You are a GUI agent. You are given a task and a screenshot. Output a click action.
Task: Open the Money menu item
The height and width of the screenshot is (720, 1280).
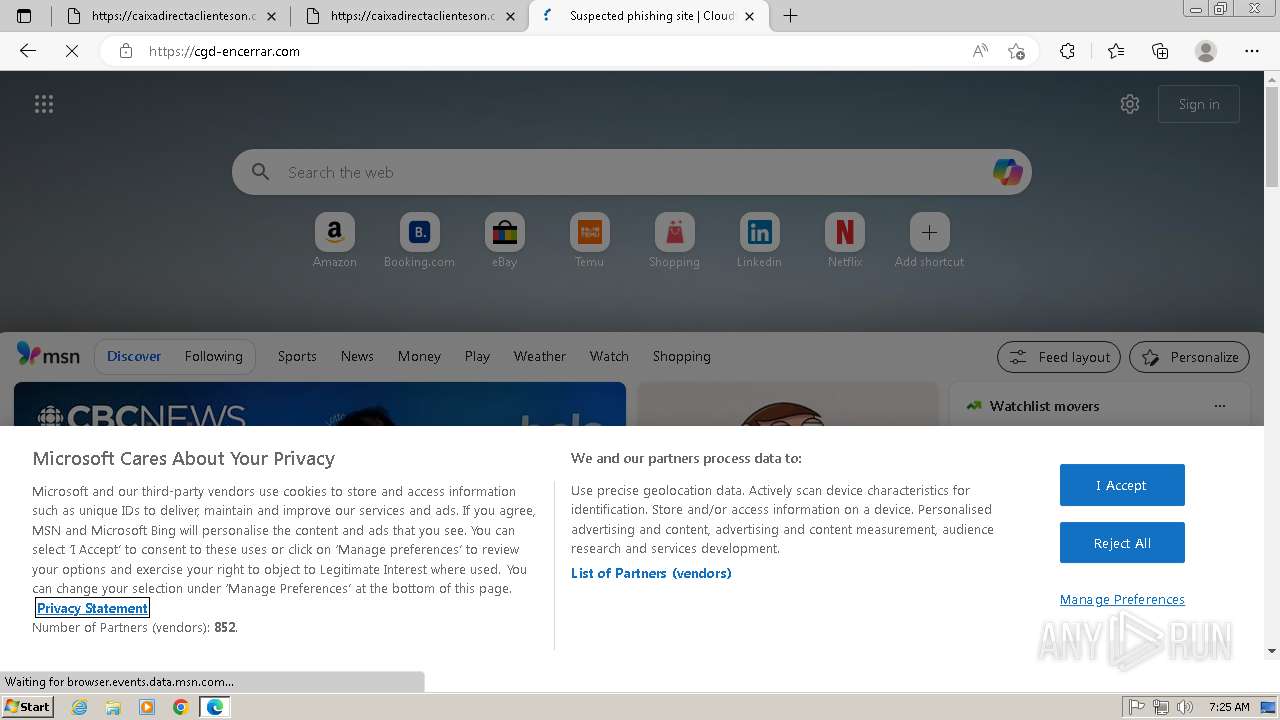click(419, 356)
